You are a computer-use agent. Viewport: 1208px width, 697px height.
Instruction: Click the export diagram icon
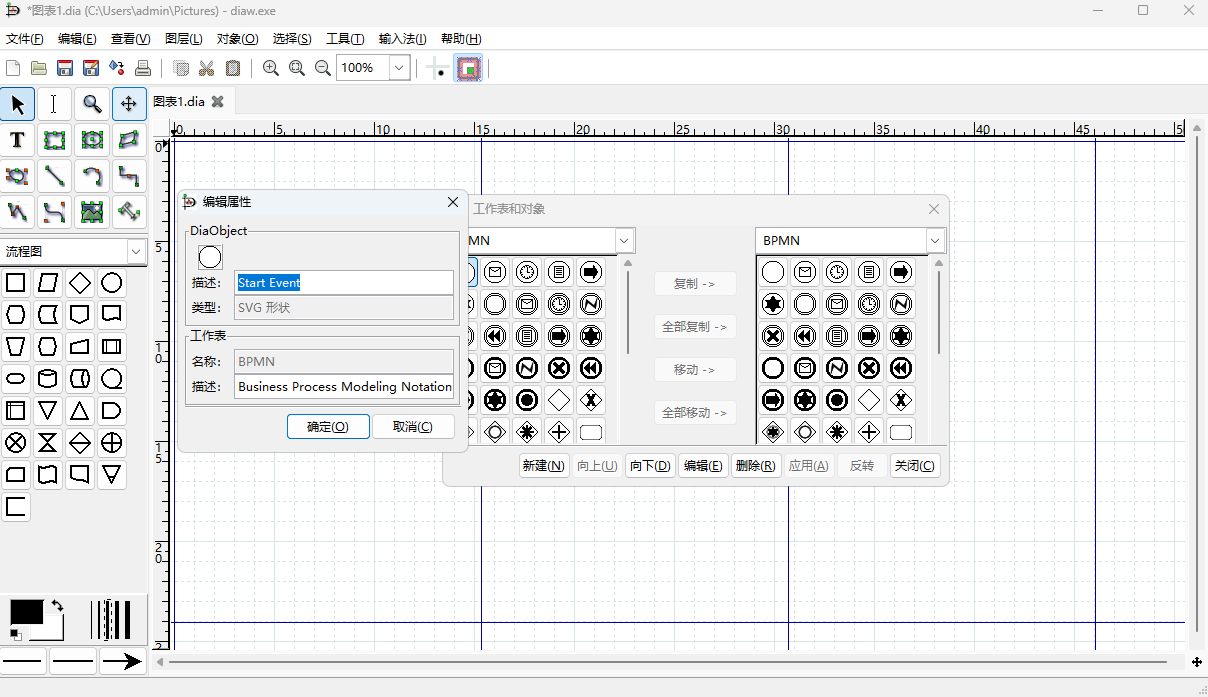[x=117, y=68]
